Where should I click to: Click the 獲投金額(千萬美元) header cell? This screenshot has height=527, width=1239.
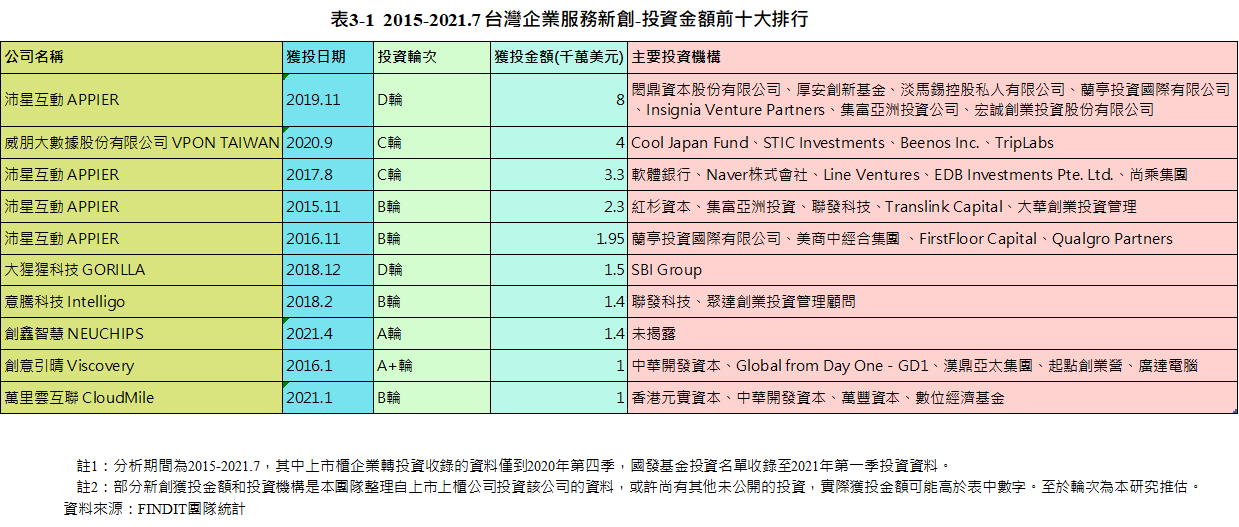pos(559,58)
